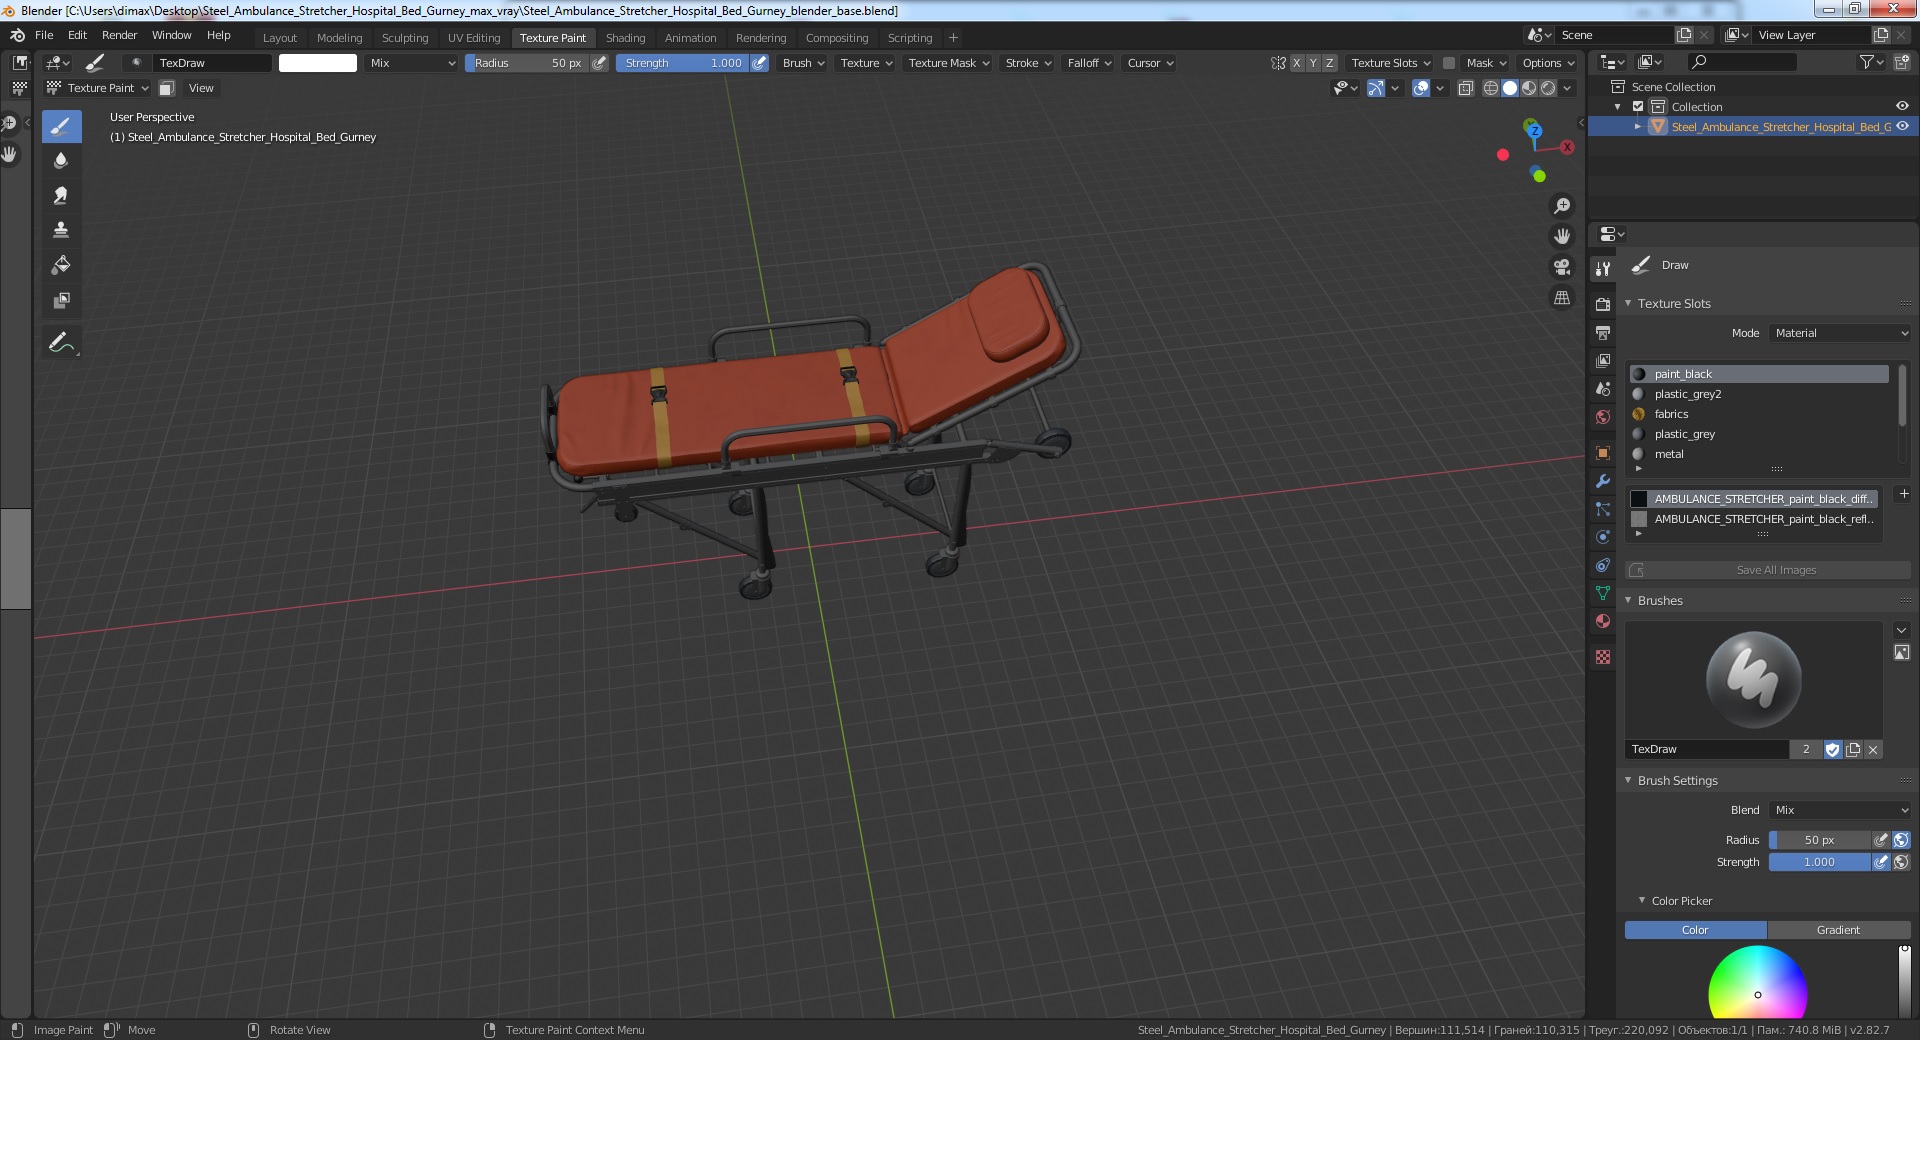
Task: Select the Clone stamp tool
Action: tap(61, 230)
